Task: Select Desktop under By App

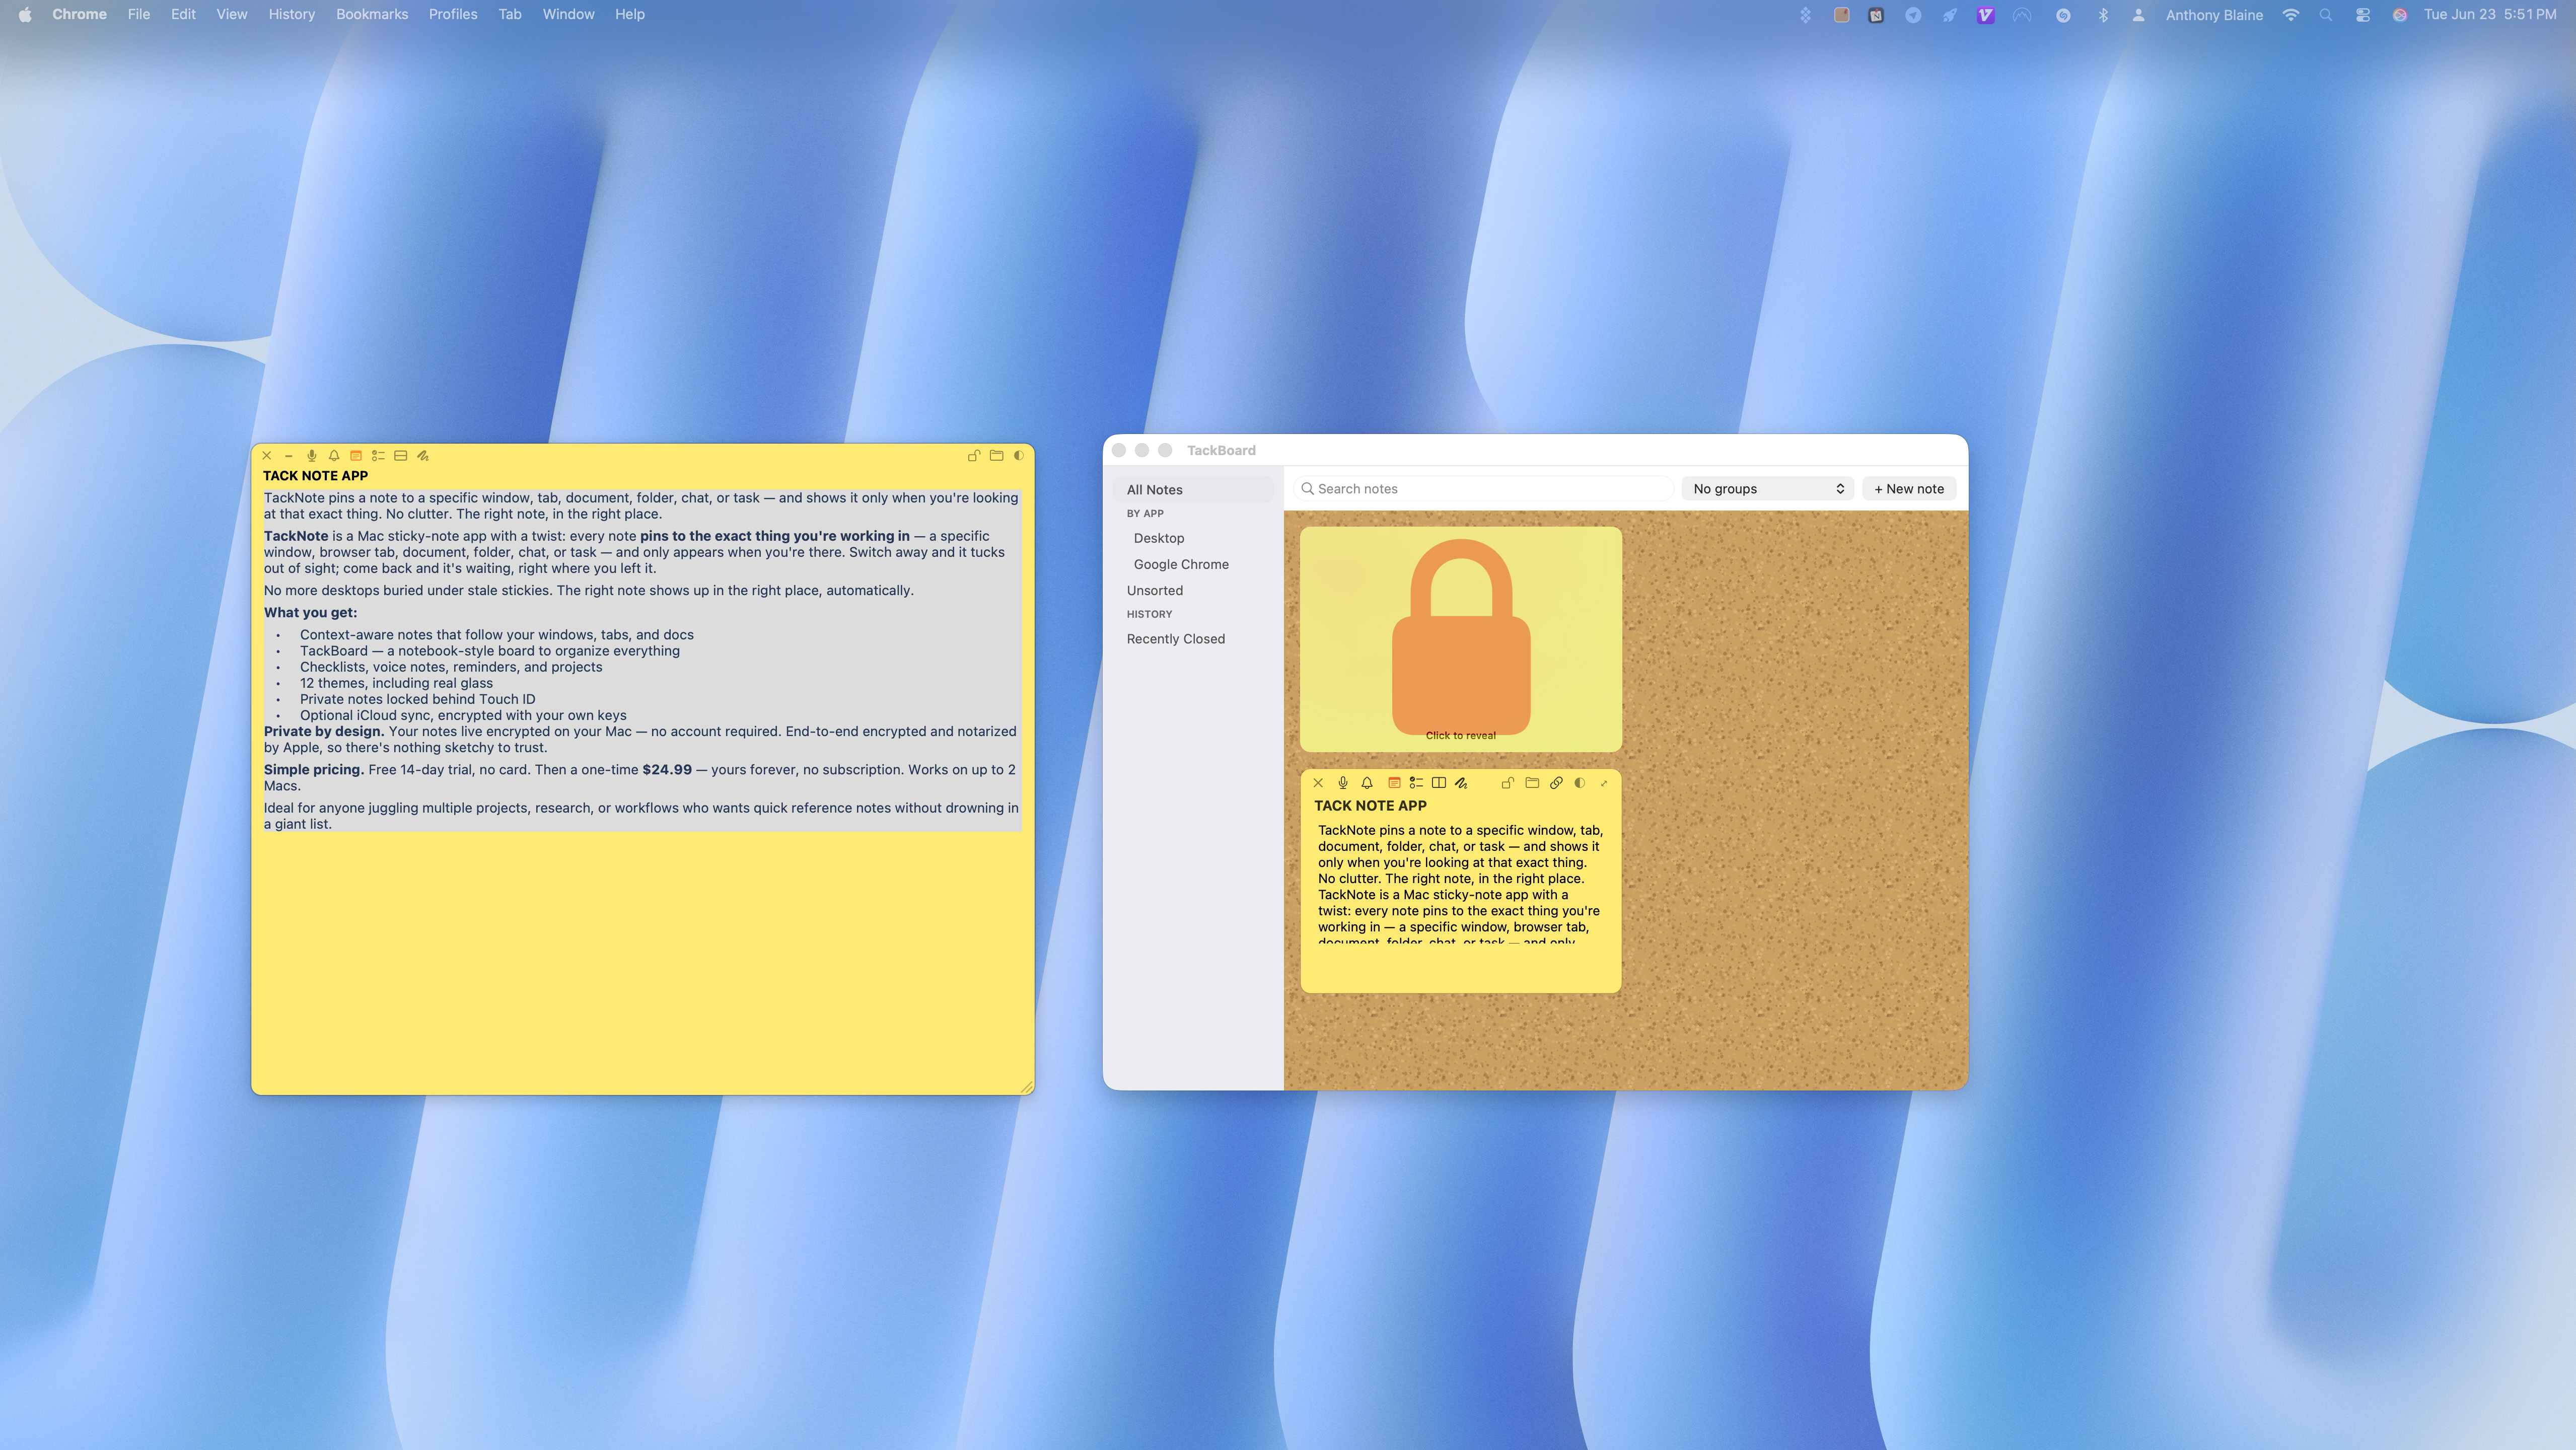Action: pos(1159,538)
